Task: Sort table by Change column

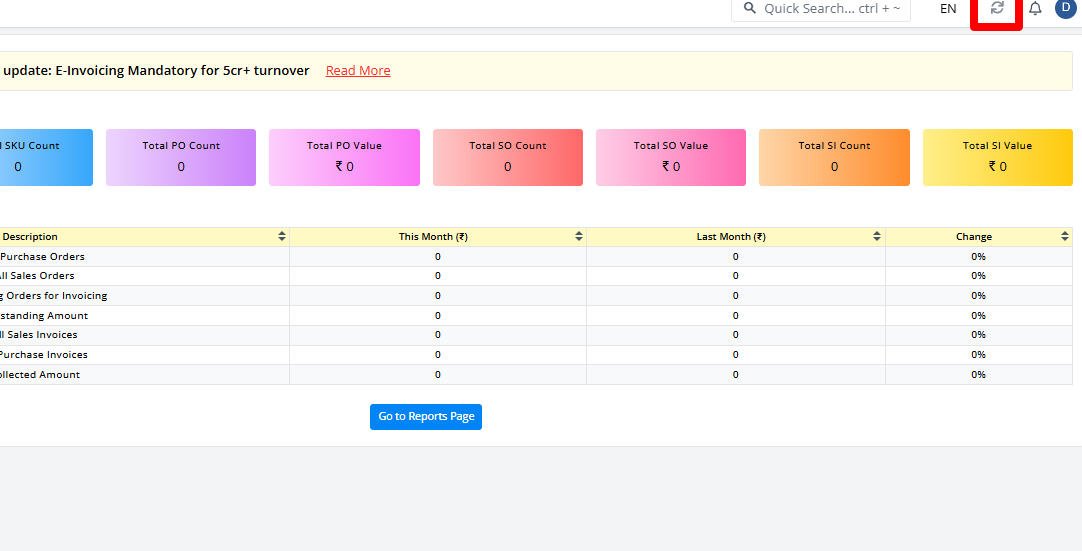Action: 1065,236
